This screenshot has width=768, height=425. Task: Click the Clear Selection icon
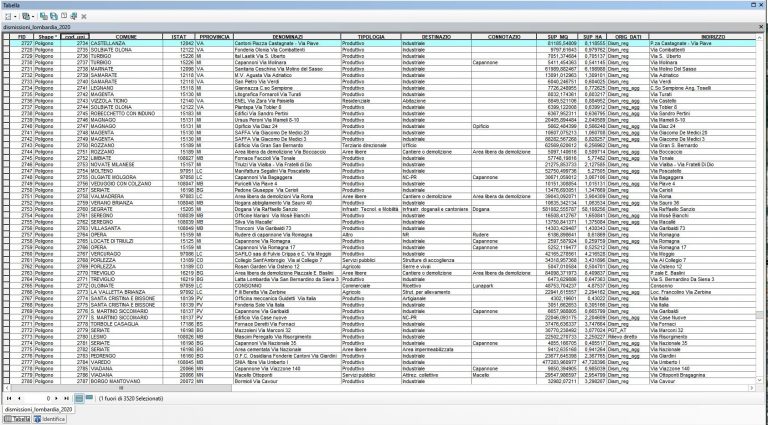pos(63,16)
